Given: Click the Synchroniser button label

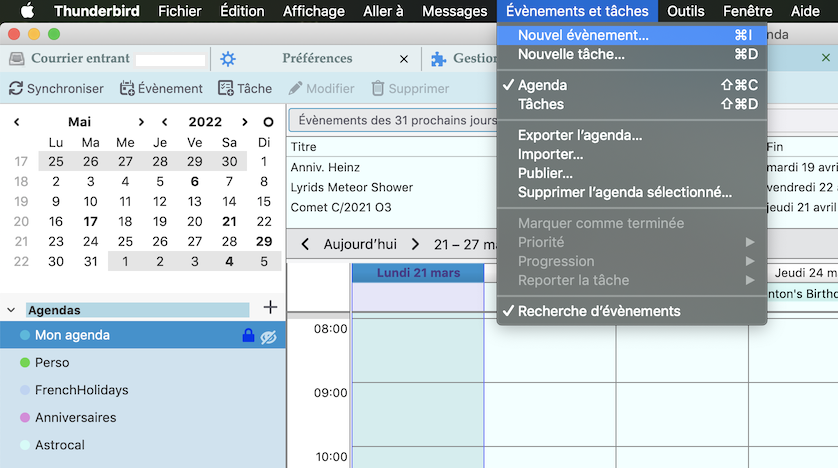Looking at the screenshot, I should tap(65, 89).
